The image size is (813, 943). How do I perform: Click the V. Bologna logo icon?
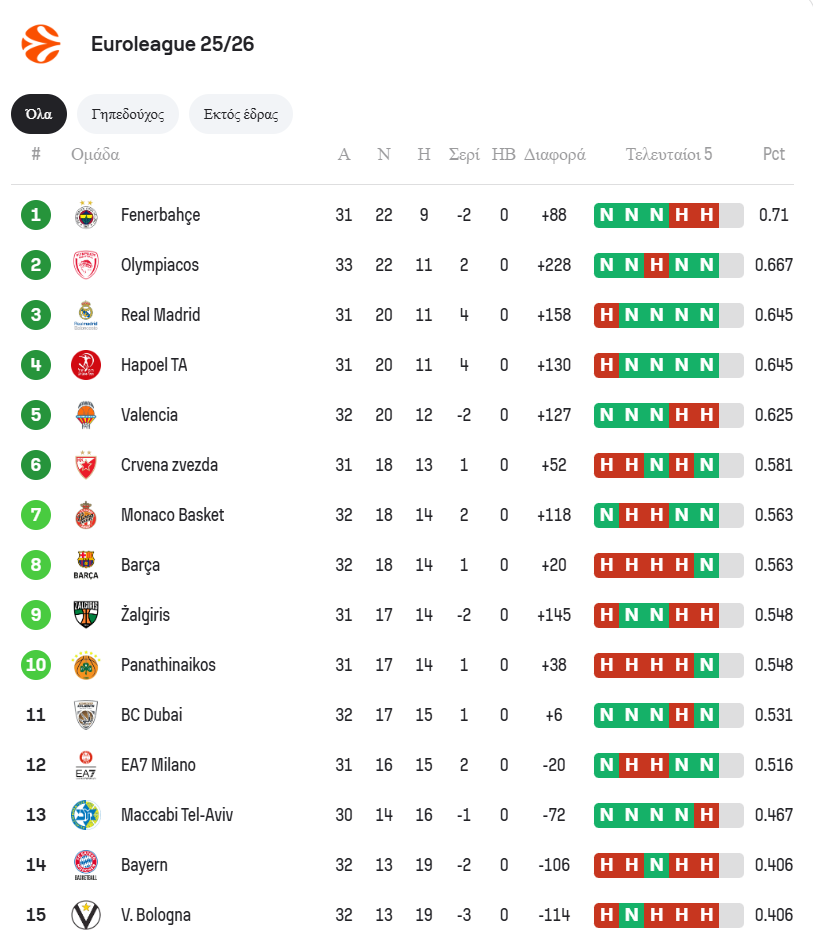click(86, 915)
